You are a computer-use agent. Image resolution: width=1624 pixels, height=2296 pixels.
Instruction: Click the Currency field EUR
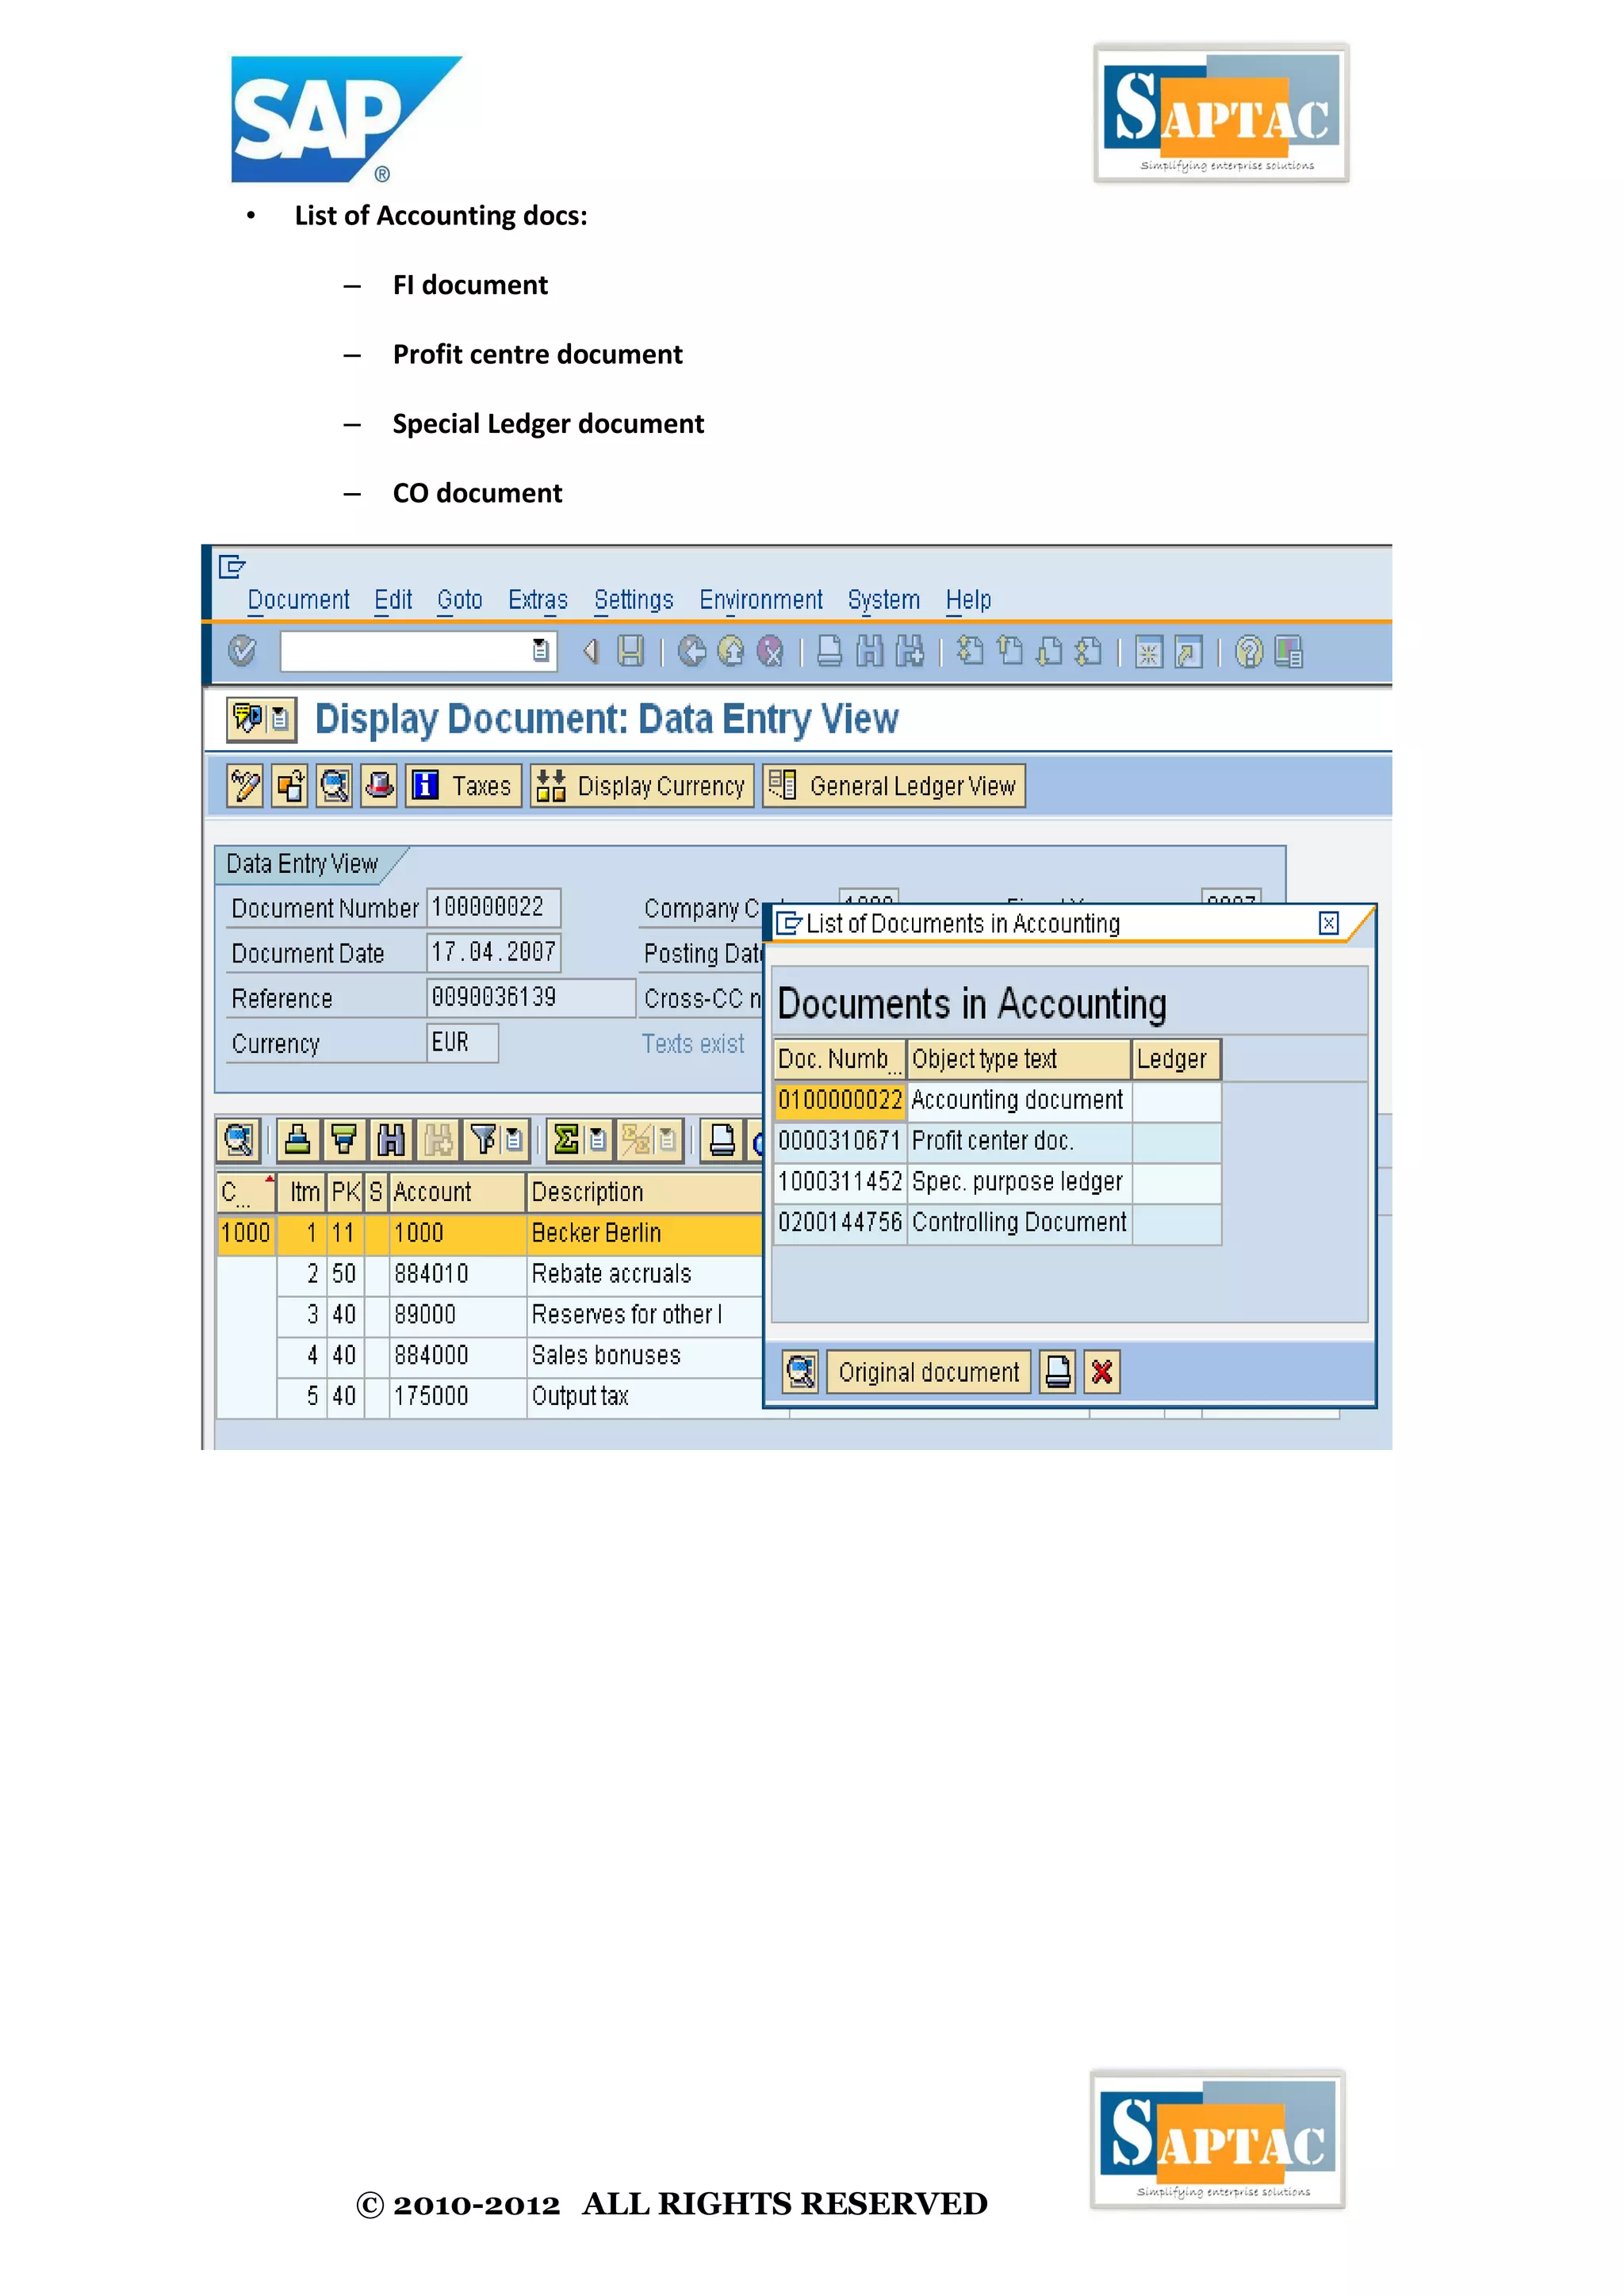click(463, 1043)
